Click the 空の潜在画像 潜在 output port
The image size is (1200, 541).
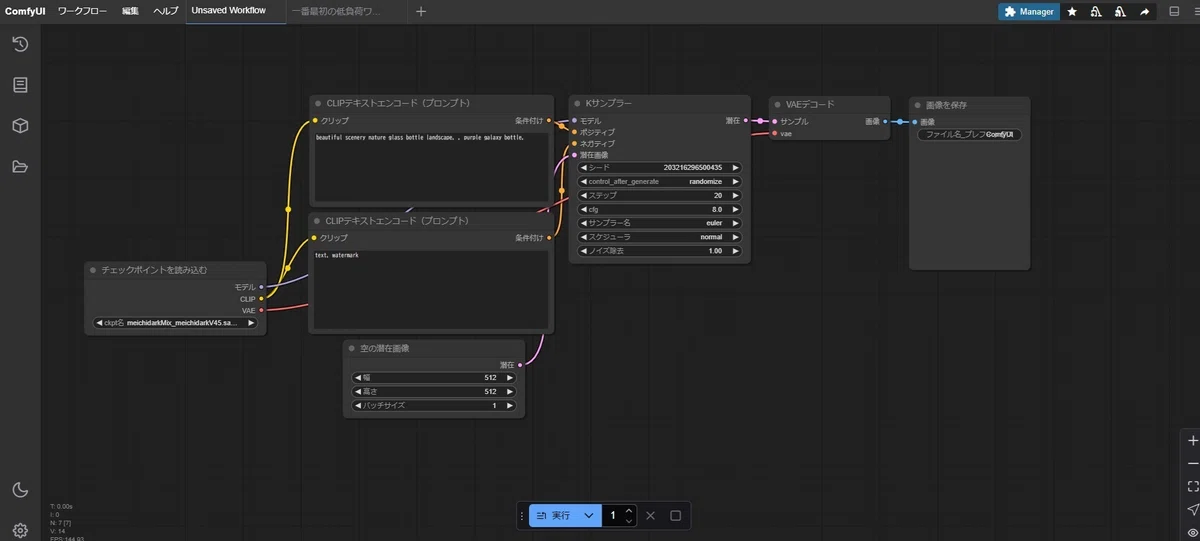click(x=521, y=365)
